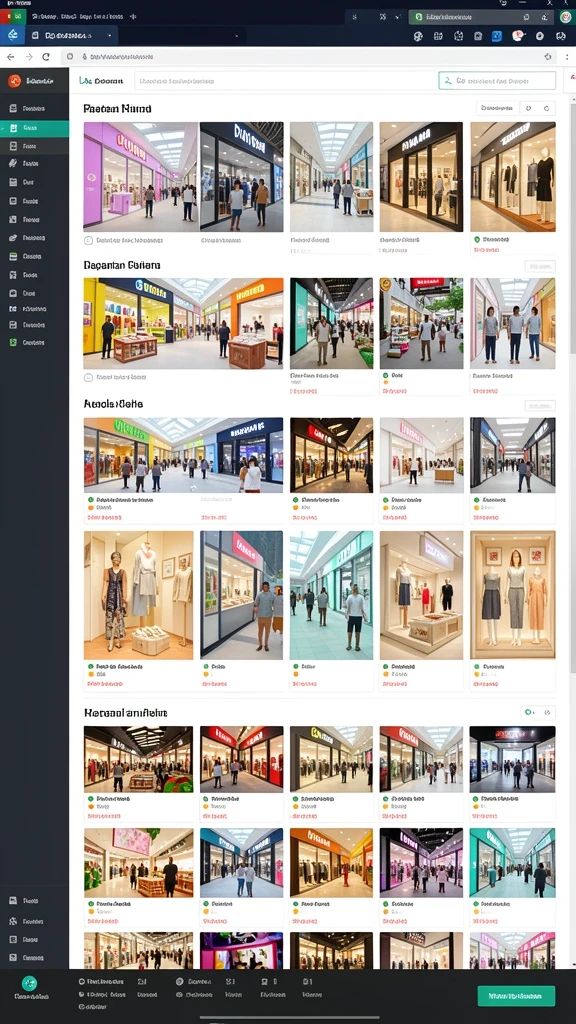The image size is (576, 1024).
Task: Click the small button beside the third section heading
Action: (x=540, y=406)
